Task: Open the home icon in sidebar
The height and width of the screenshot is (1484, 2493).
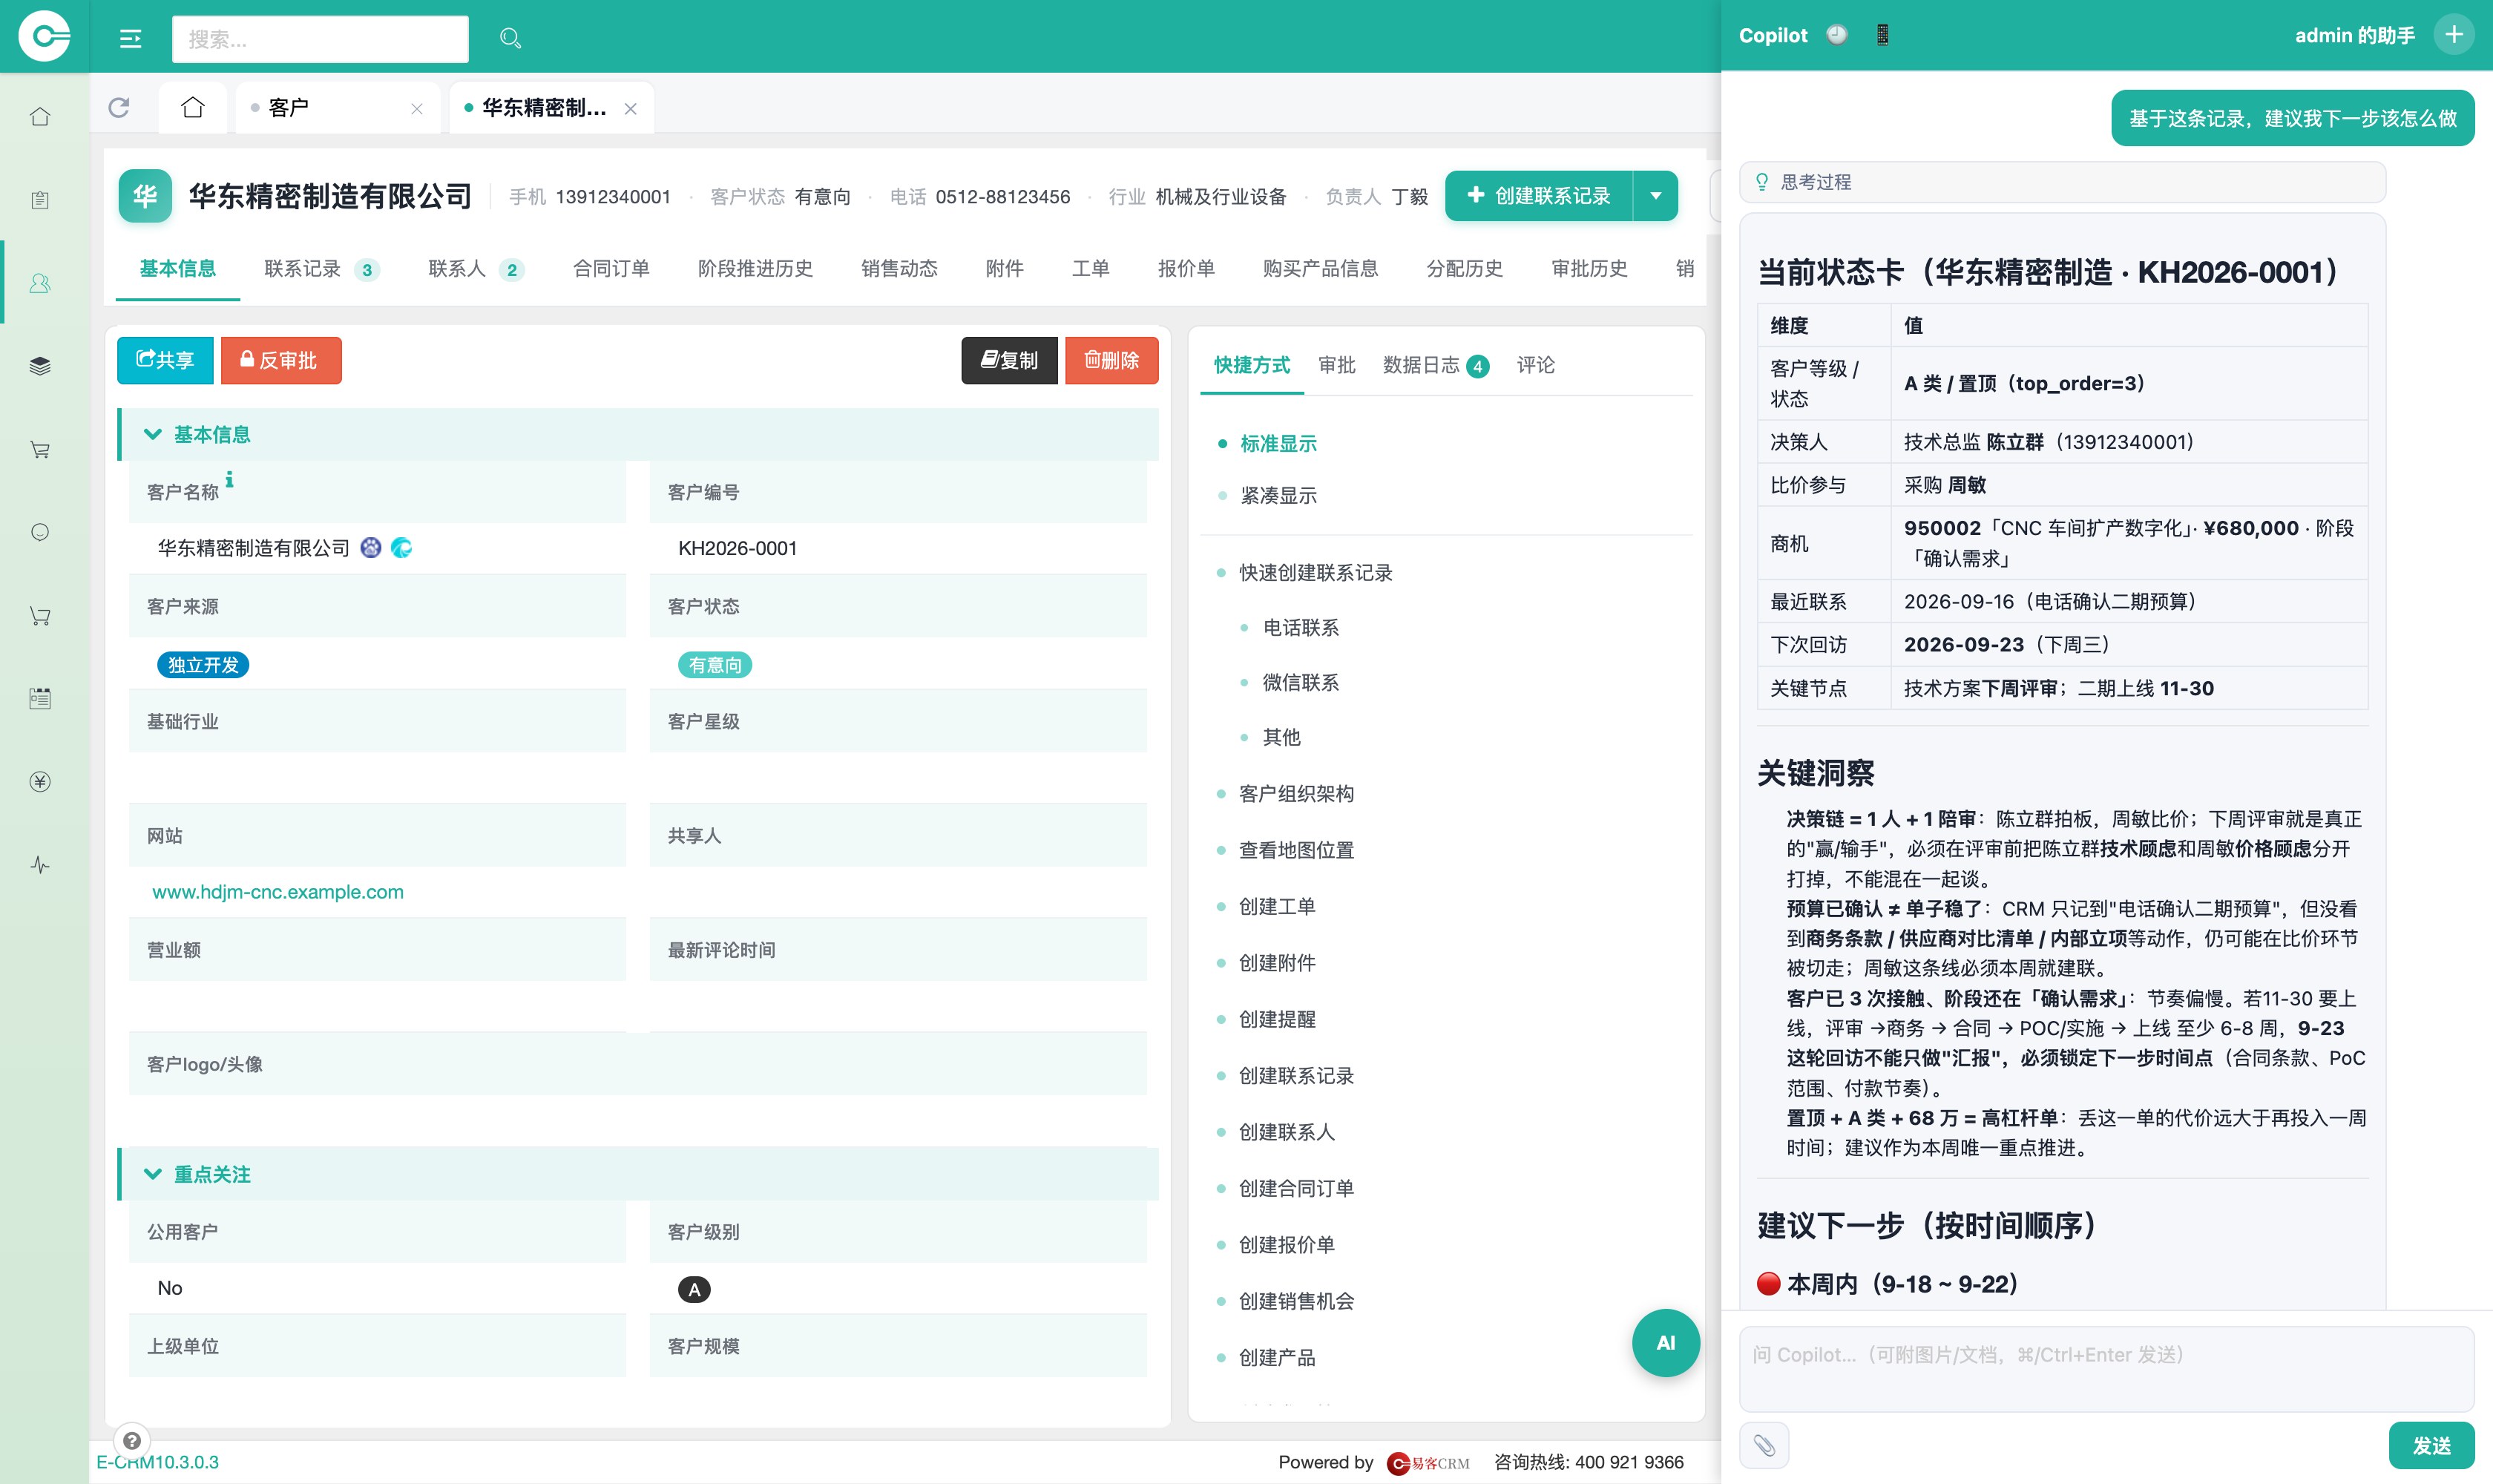Action: pos(40,117)
